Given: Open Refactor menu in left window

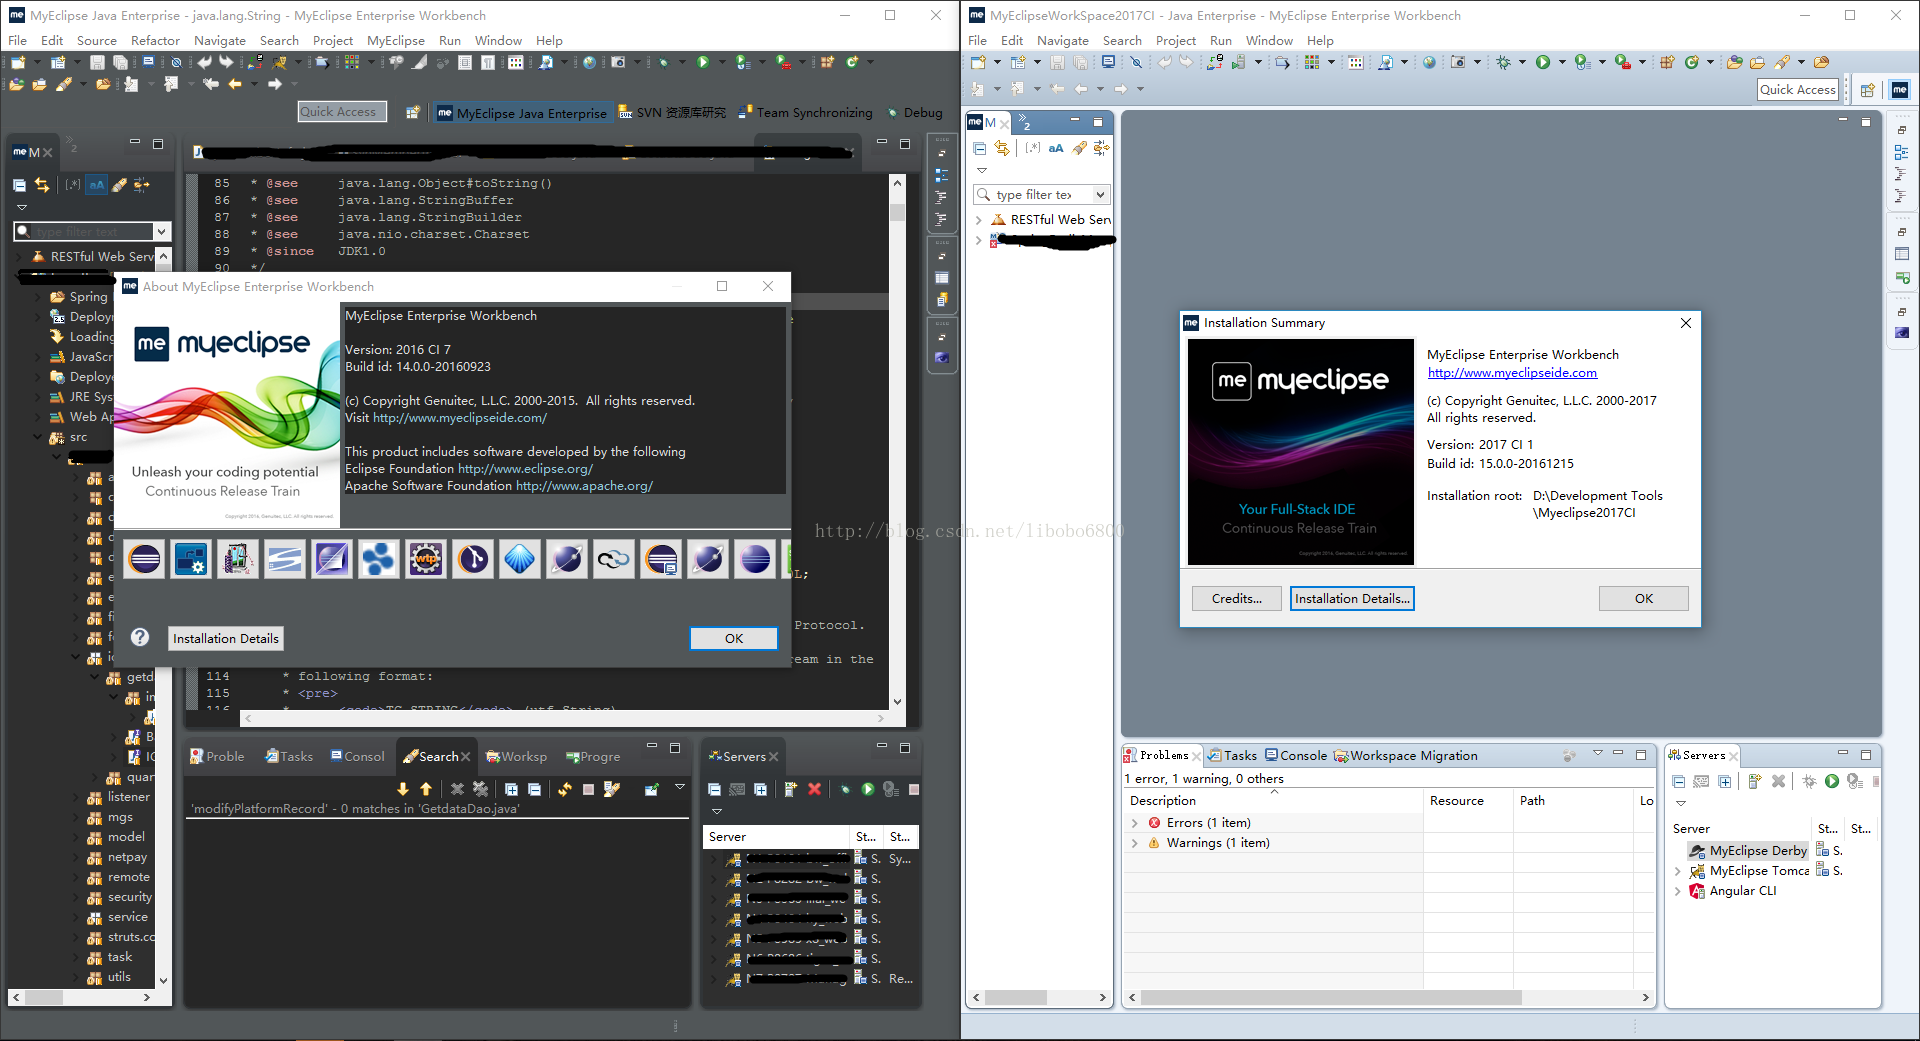Looking at the screenshot, I should pyautogui.click(x=155, y=41).
